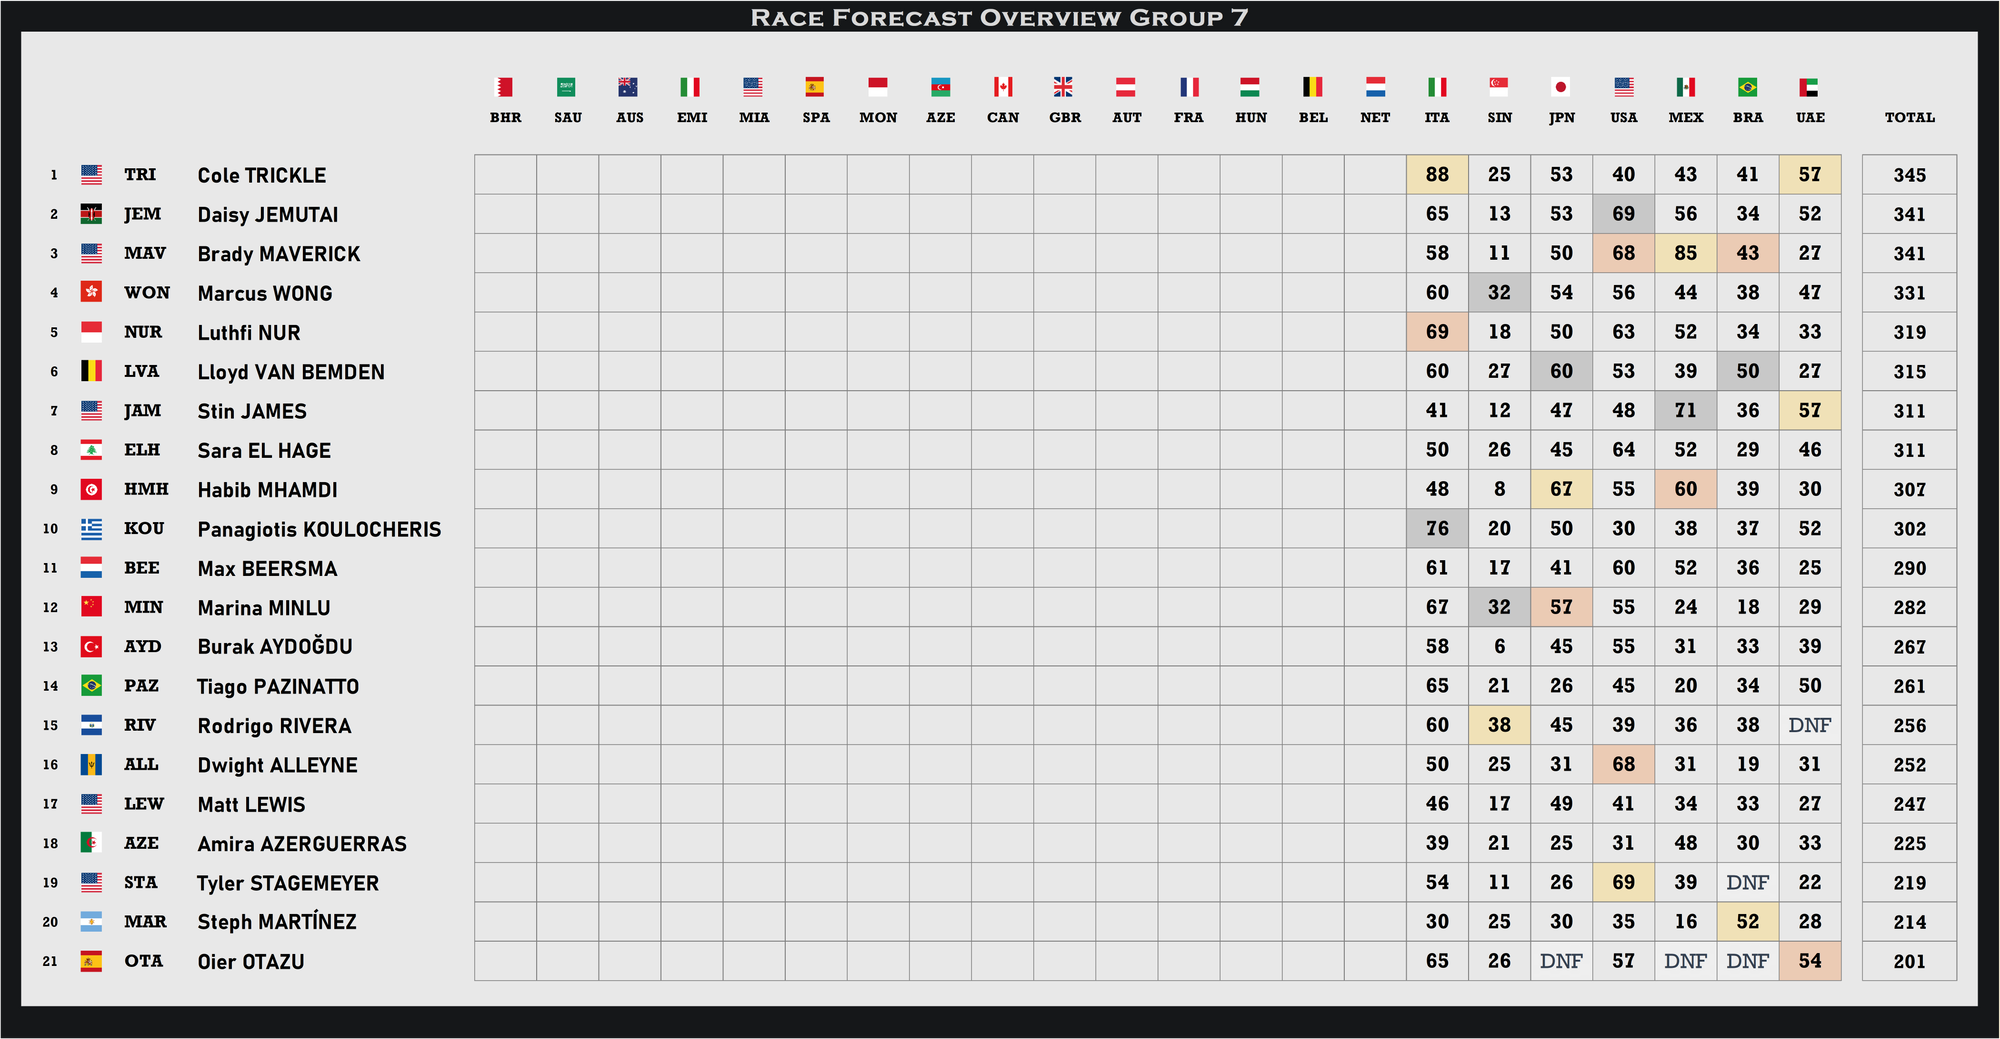Open driver name Marcus WONG
This screenshot has height=1039, width=2000.
click(x=264, y=293)
